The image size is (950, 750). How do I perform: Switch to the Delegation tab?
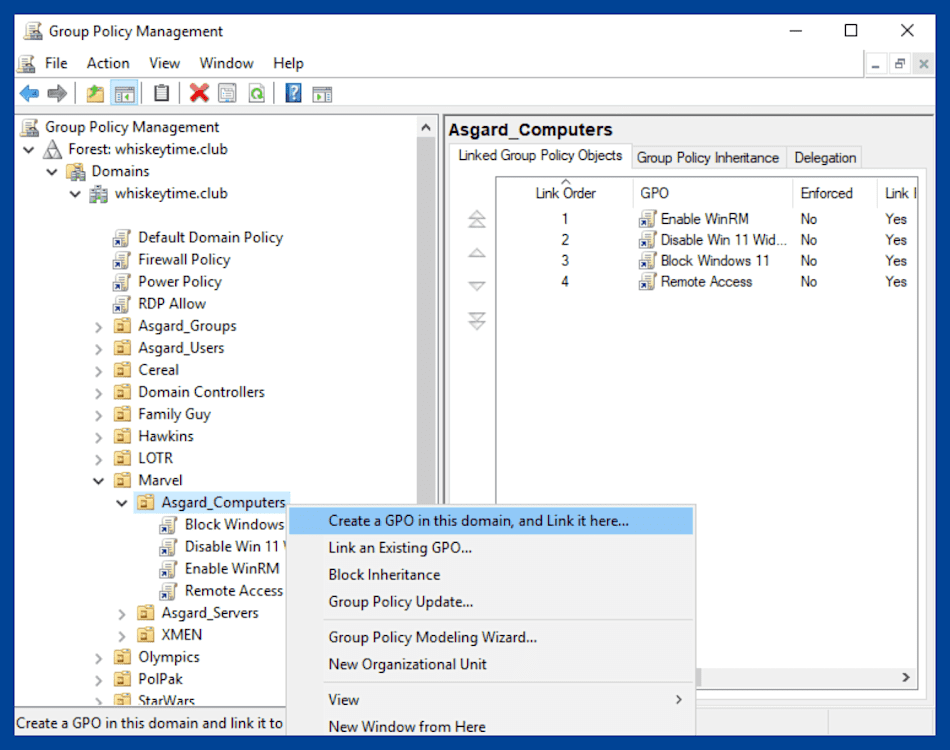pyautogui.click(x=824, y=157)
